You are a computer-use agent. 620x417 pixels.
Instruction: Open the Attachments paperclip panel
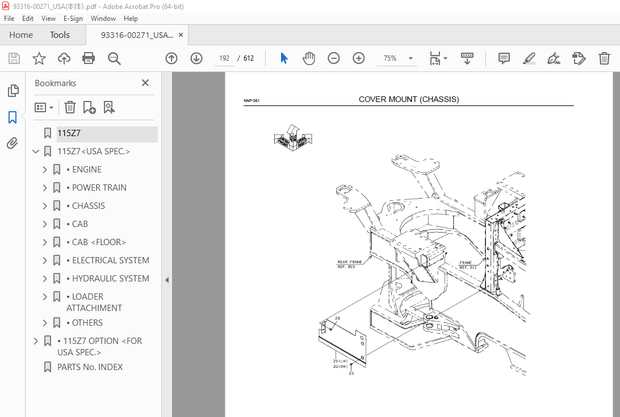coord(13,143)
